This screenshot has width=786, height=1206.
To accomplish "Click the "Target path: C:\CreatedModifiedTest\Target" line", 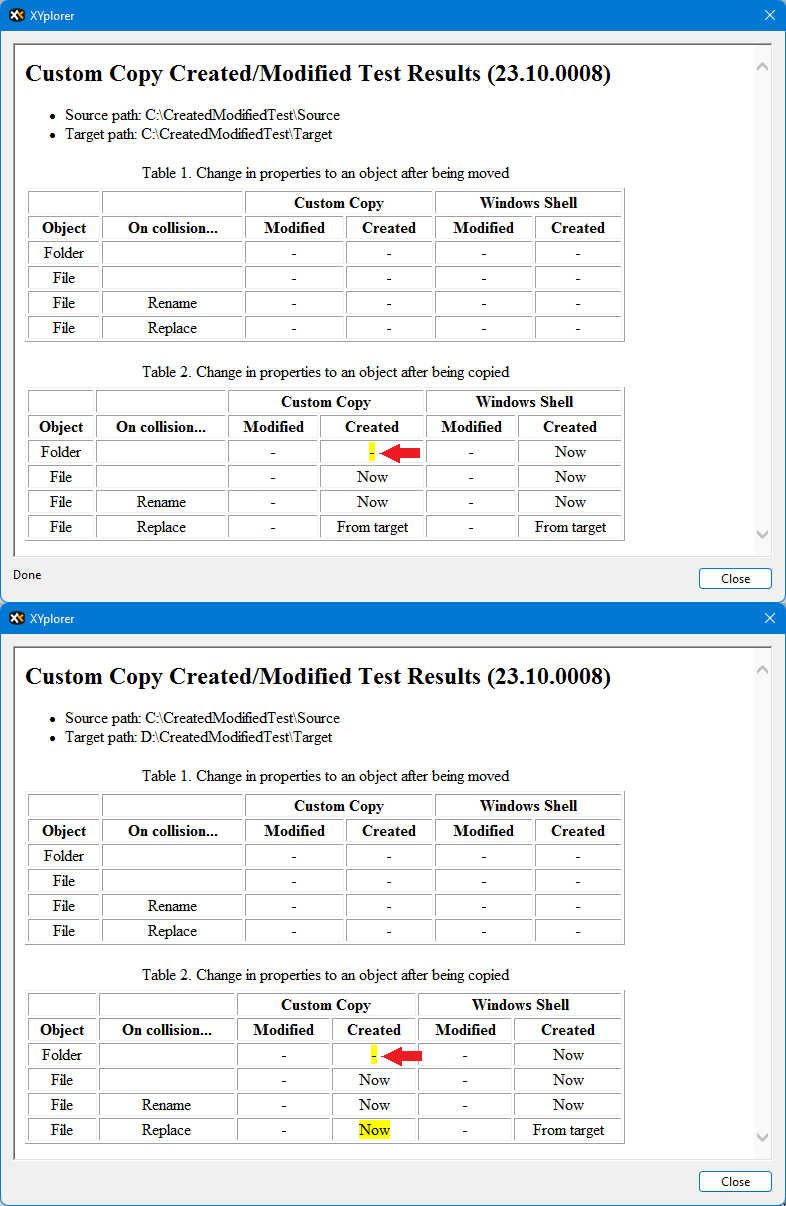I will pos(198,134).
